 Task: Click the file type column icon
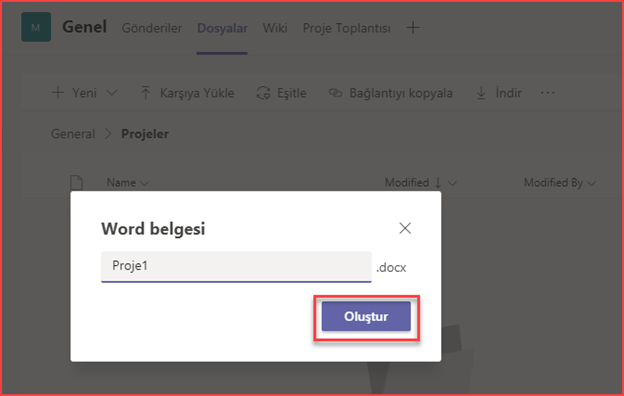click(x=76, y=183)
